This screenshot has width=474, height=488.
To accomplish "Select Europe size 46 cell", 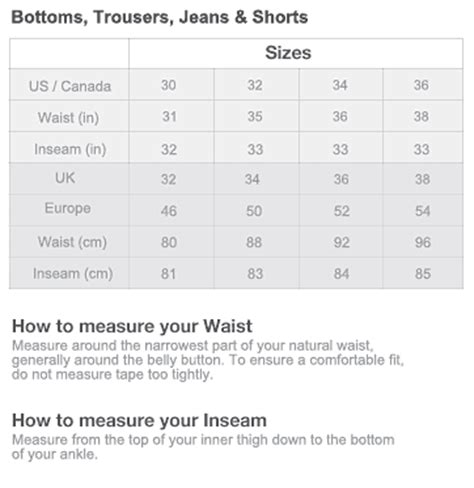I will 169,211.
